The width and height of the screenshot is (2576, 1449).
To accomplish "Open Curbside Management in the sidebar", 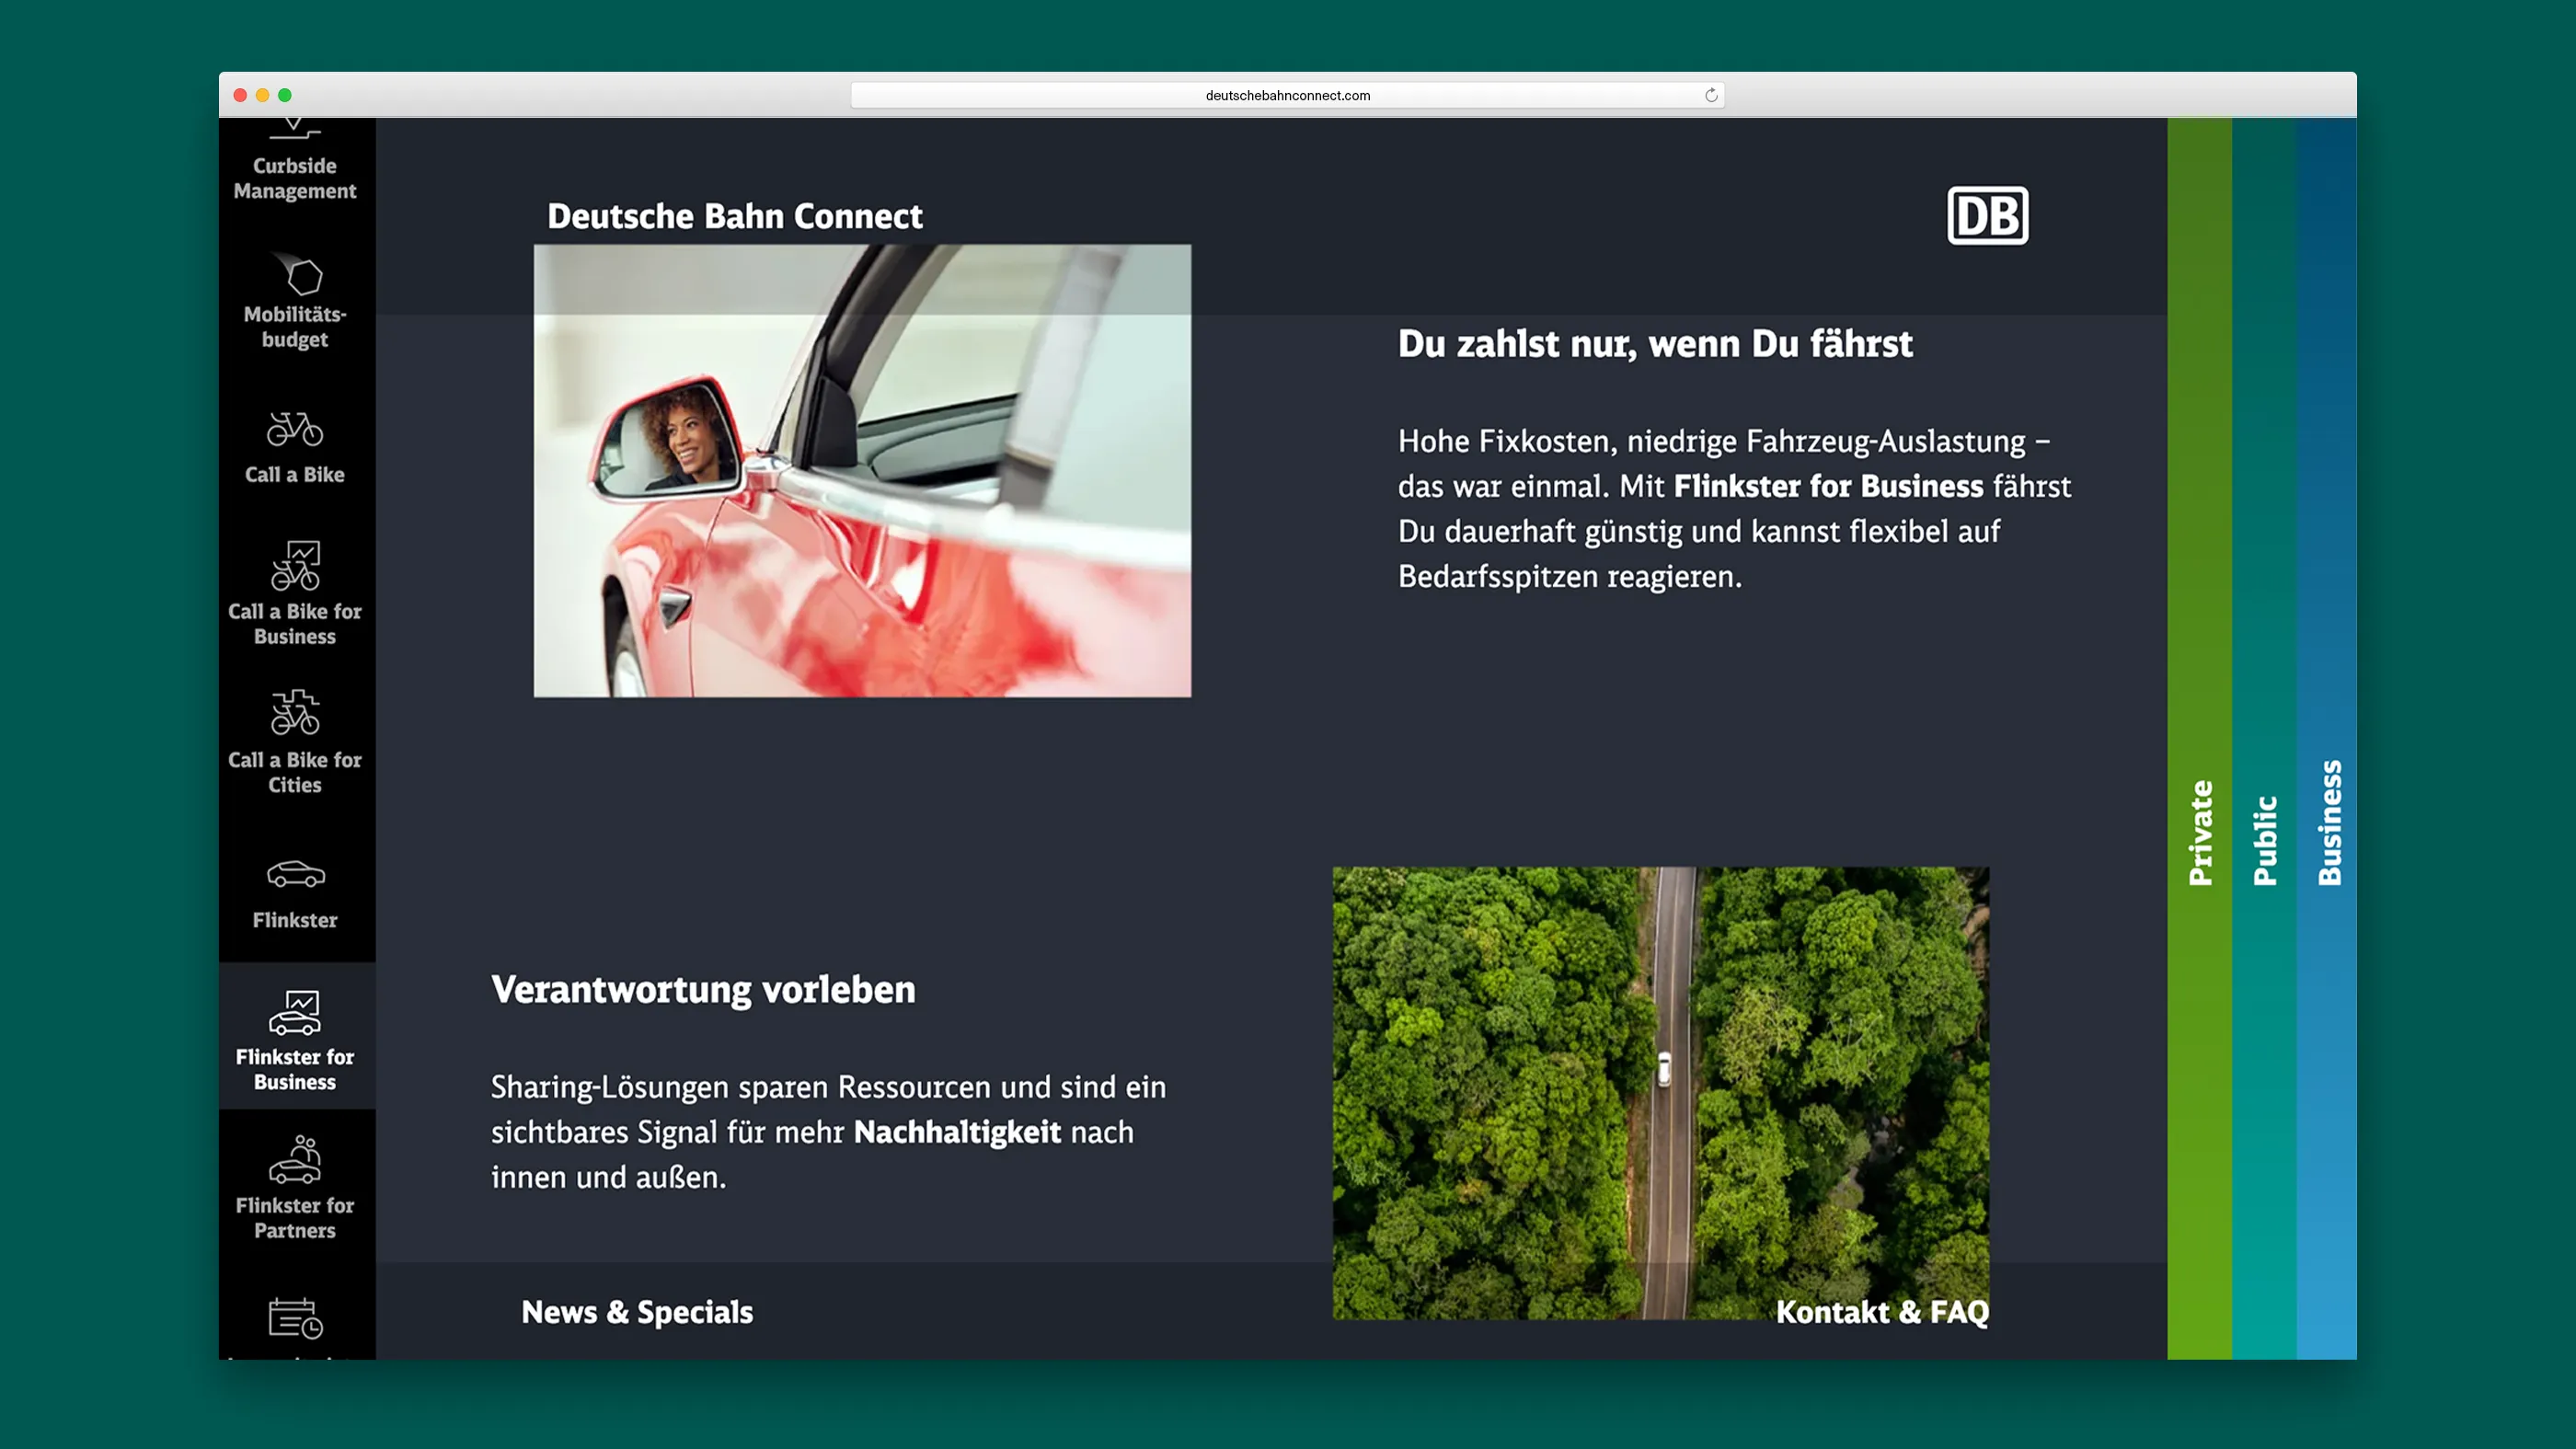I will tap(295, 178).
